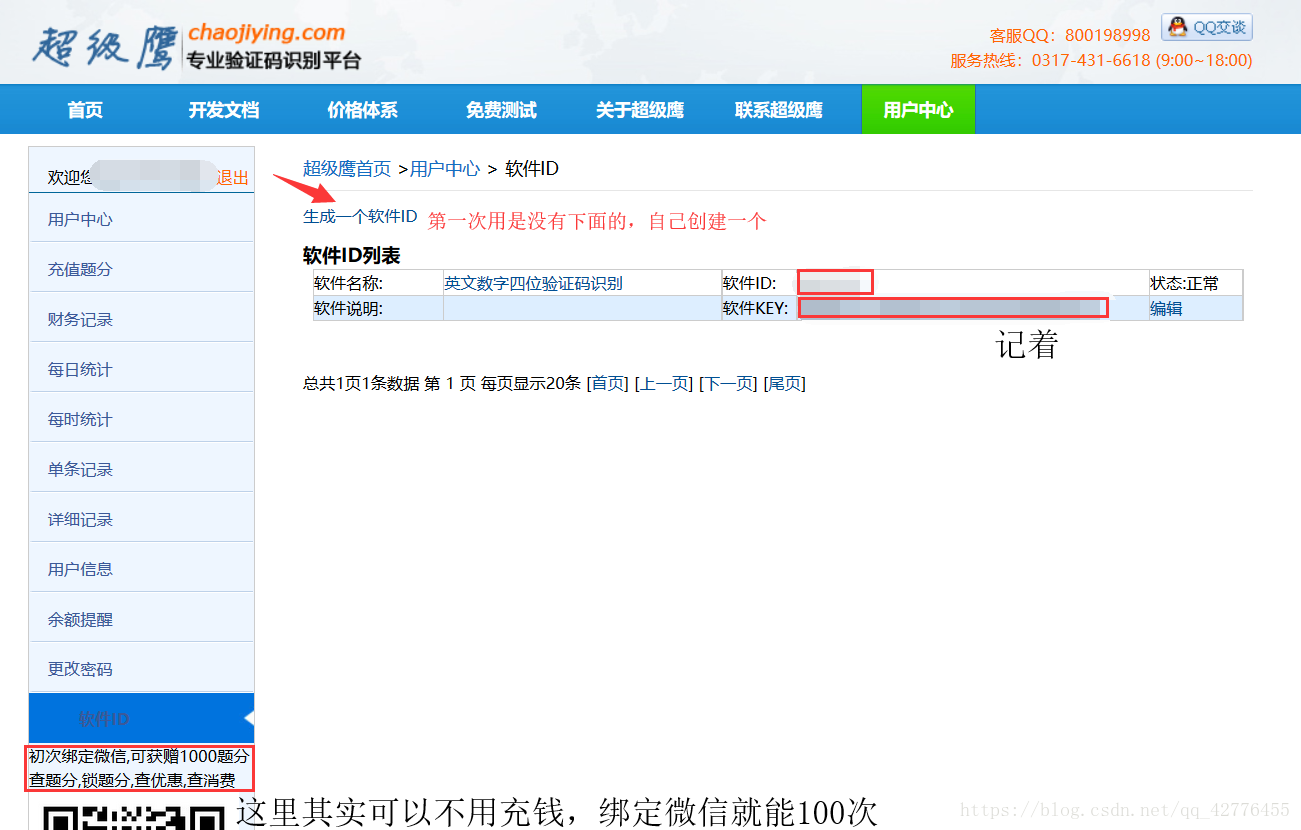The image size is (1301, 830).
Task: Open 充值题分 in the sidebar
Action: coord(141,269)
